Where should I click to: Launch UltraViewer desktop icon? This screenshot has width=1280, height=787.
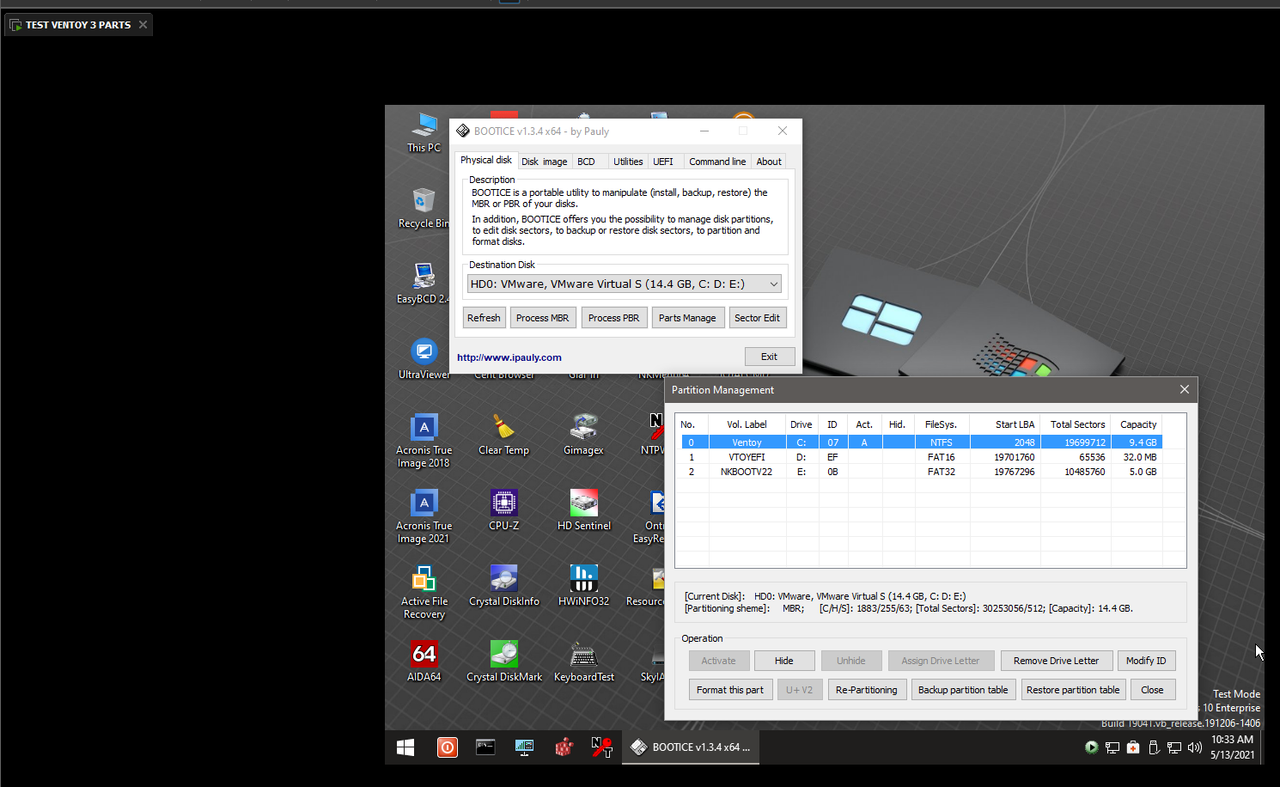point(424,359)
